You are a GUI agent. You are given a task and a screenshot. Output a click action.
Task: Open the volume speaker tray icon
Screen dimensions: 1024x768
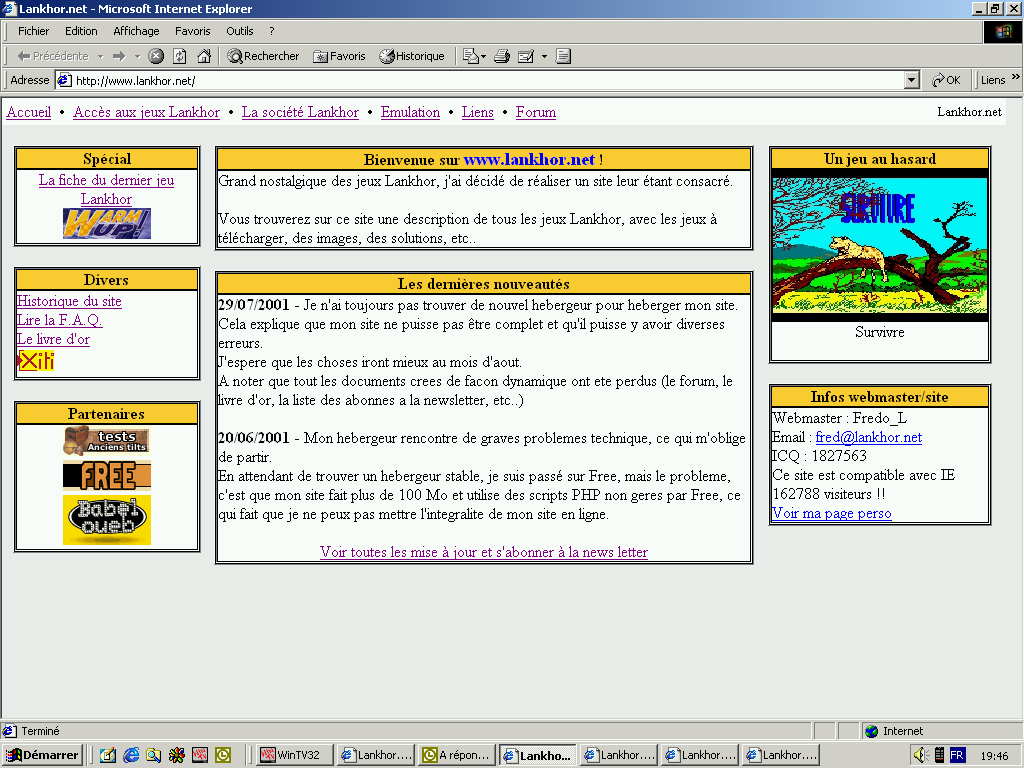point(921,755)
